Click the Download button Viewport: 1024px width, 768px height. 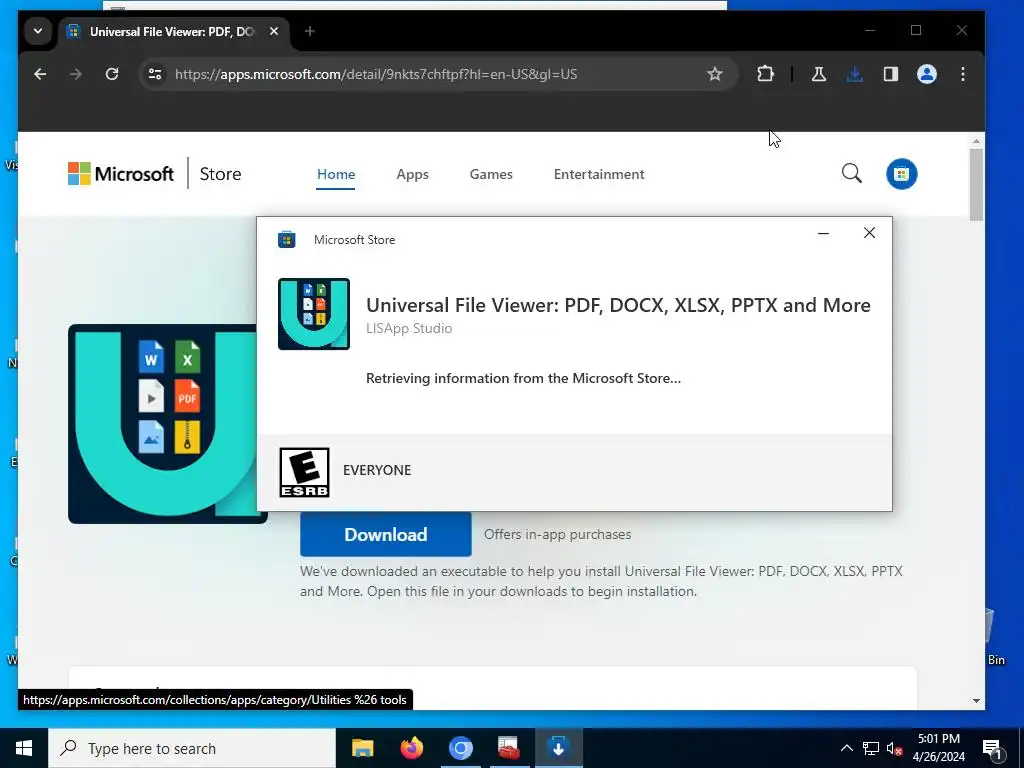(x=385, y=534)
